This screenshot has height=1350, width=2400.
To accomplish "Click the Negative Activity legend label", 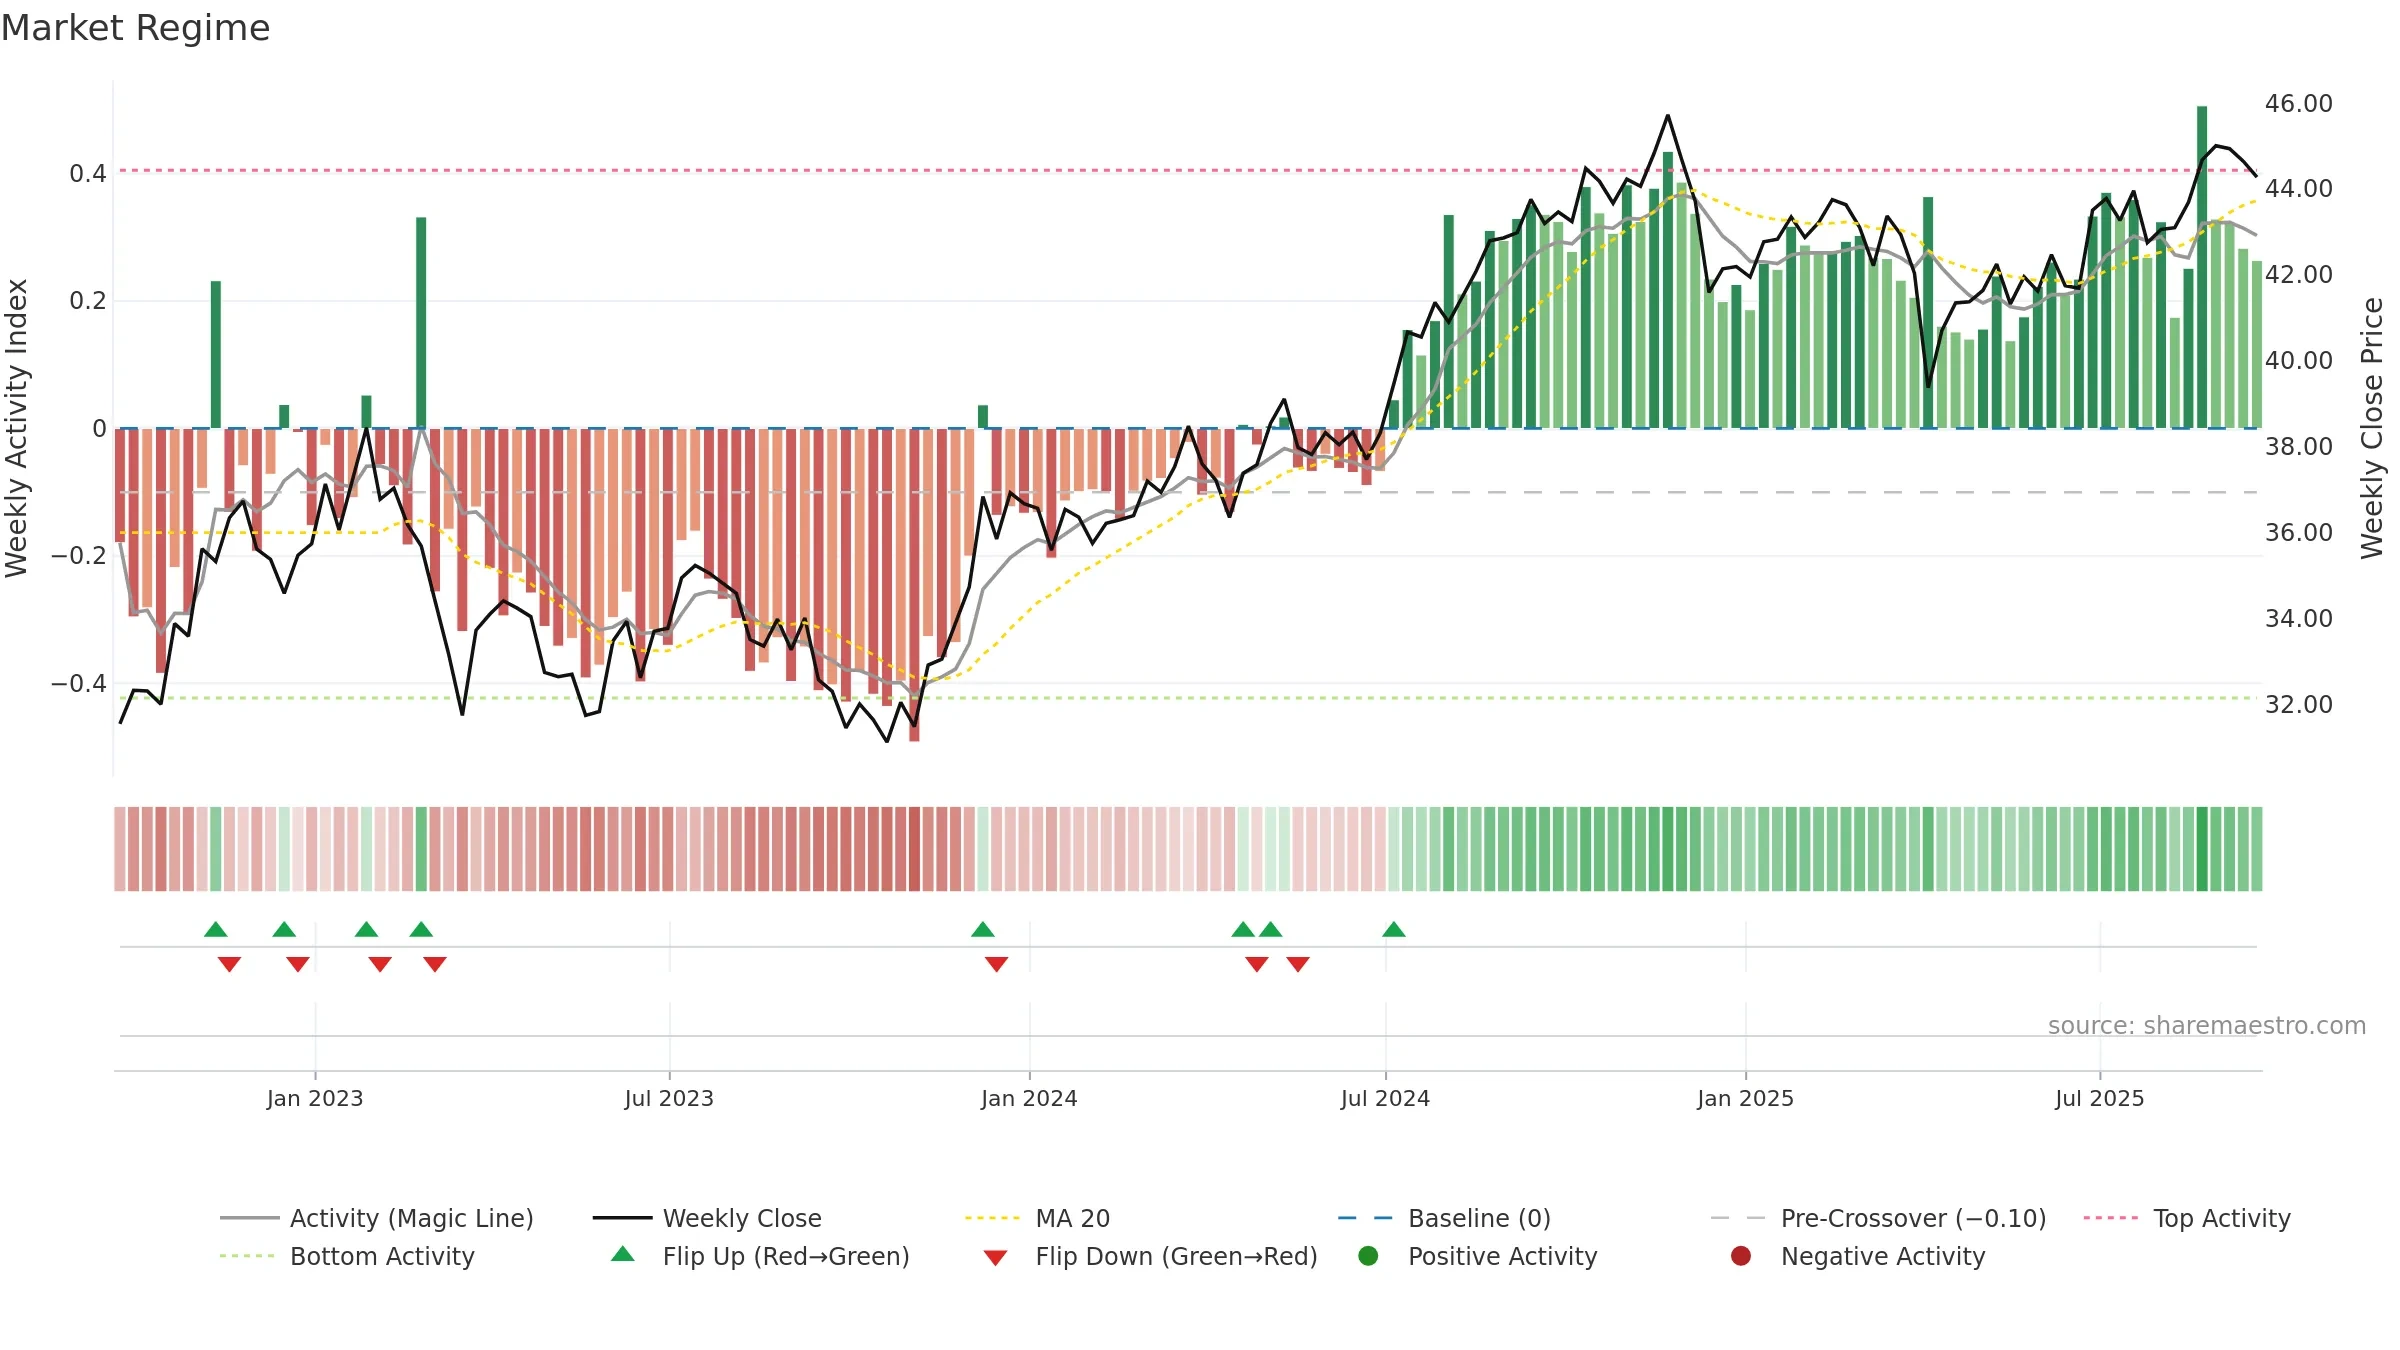I will point(1882,1256).
